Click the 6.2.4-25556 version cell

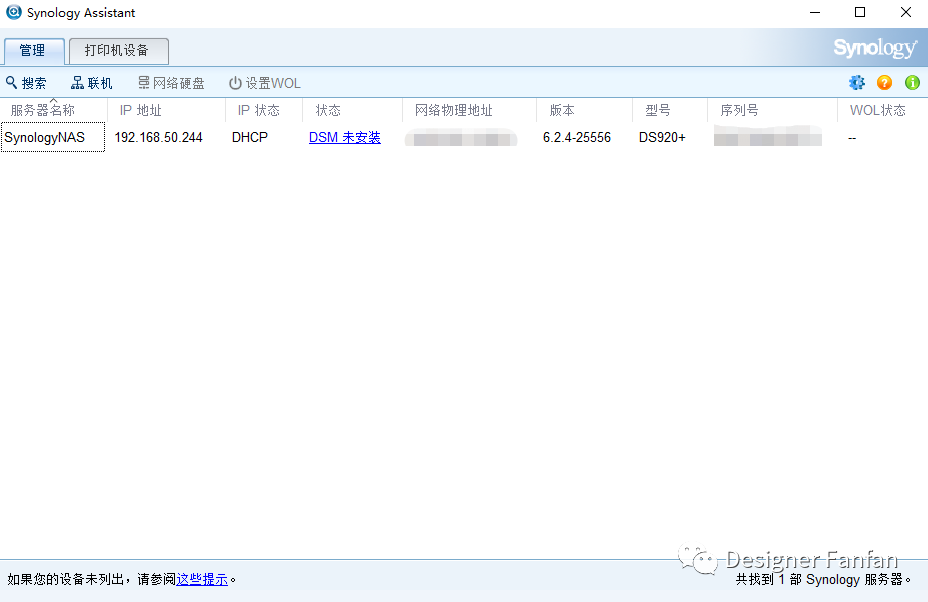tap(577, 137)
